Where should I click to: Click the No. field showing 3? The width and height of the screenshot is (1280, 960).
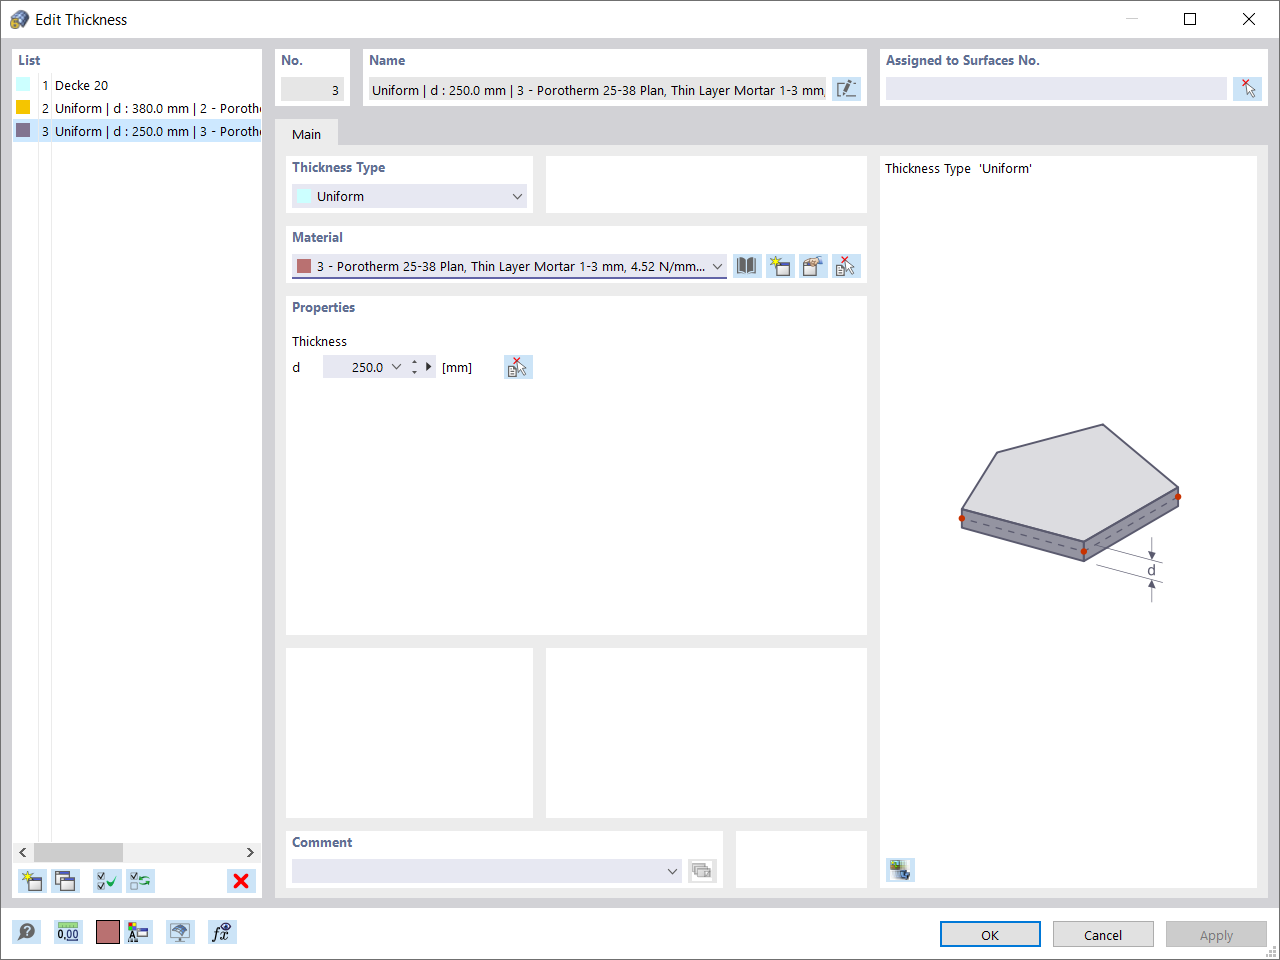[312, 90]
